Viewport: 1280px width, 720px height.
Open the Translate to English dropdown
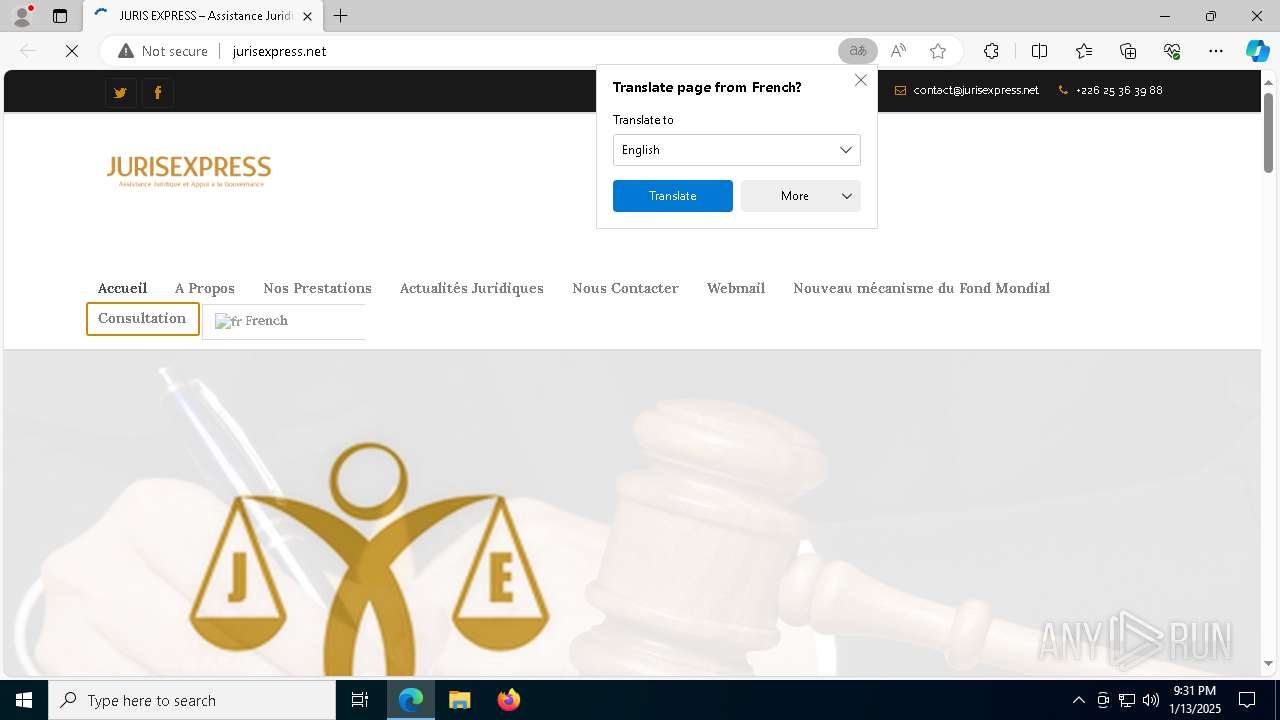(x=737, y=150)
